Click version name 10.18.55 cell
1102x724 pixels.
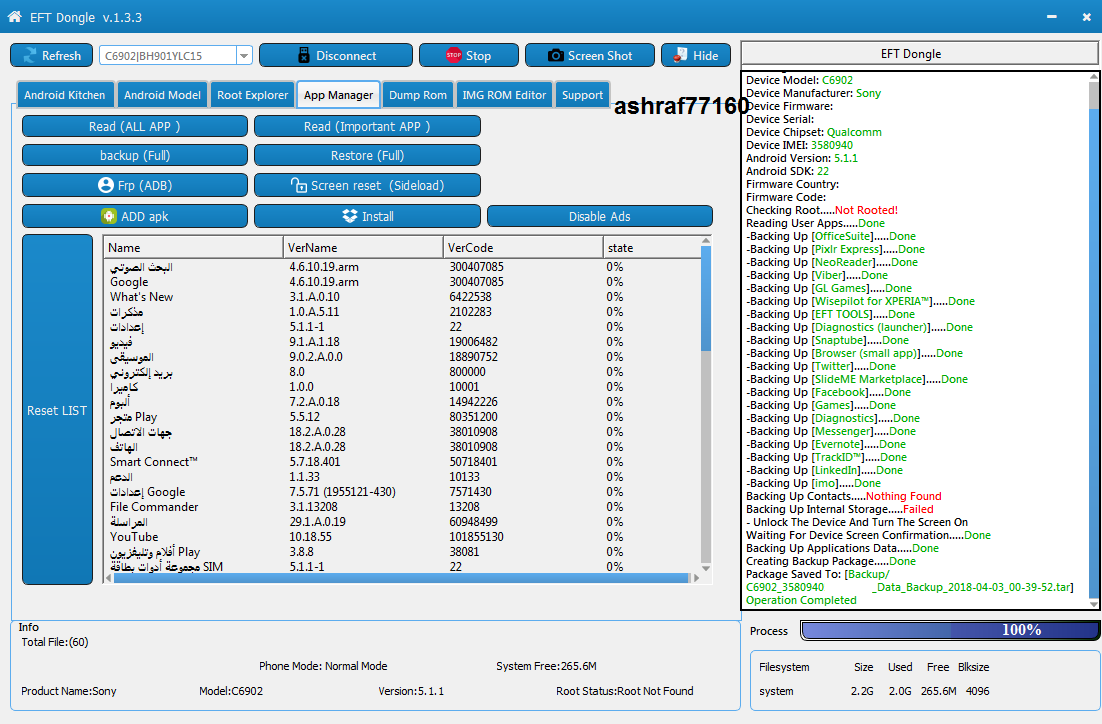[x=311, y=536]
